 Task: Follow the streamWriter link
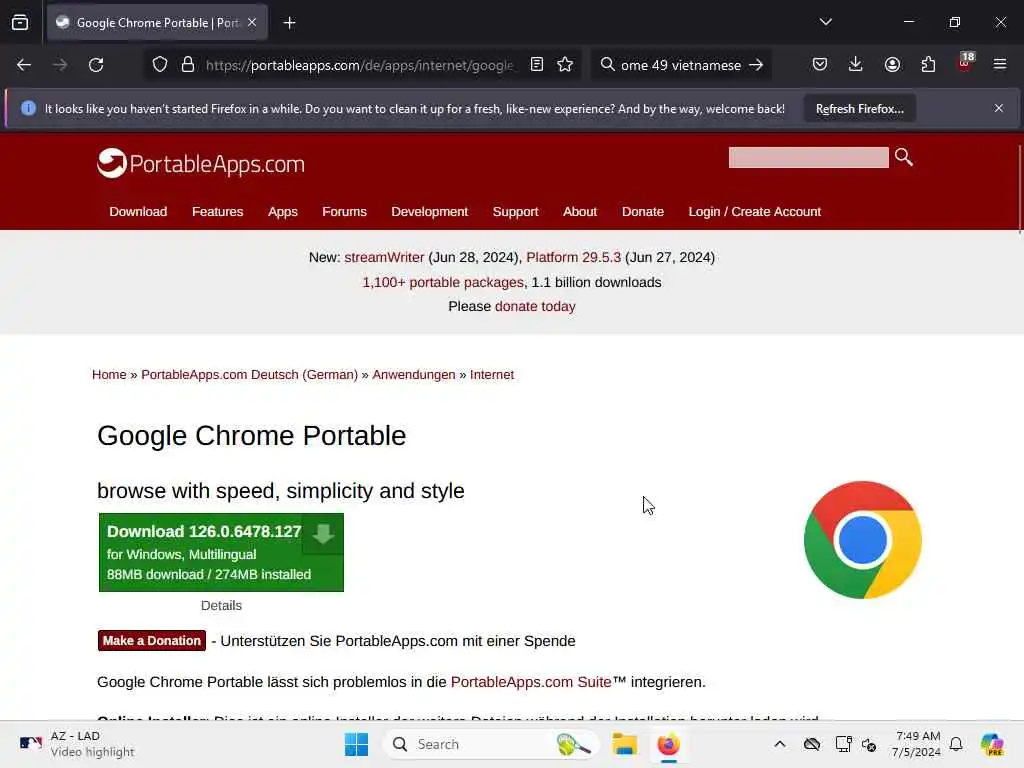point(384,257)
